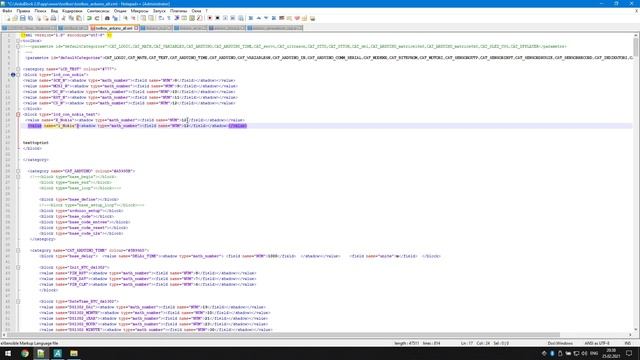
Task: Toggle macro recording with the red dot
Action: (x=209, y=18)
